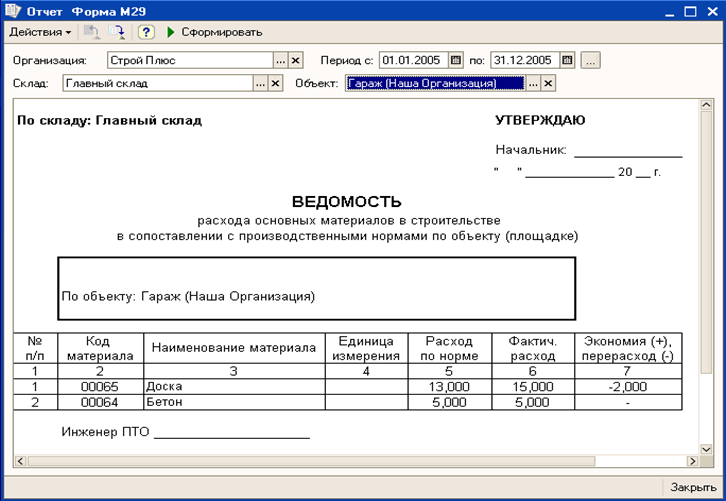Click the horizontal scrollbar right arrow

coord(693,461)
